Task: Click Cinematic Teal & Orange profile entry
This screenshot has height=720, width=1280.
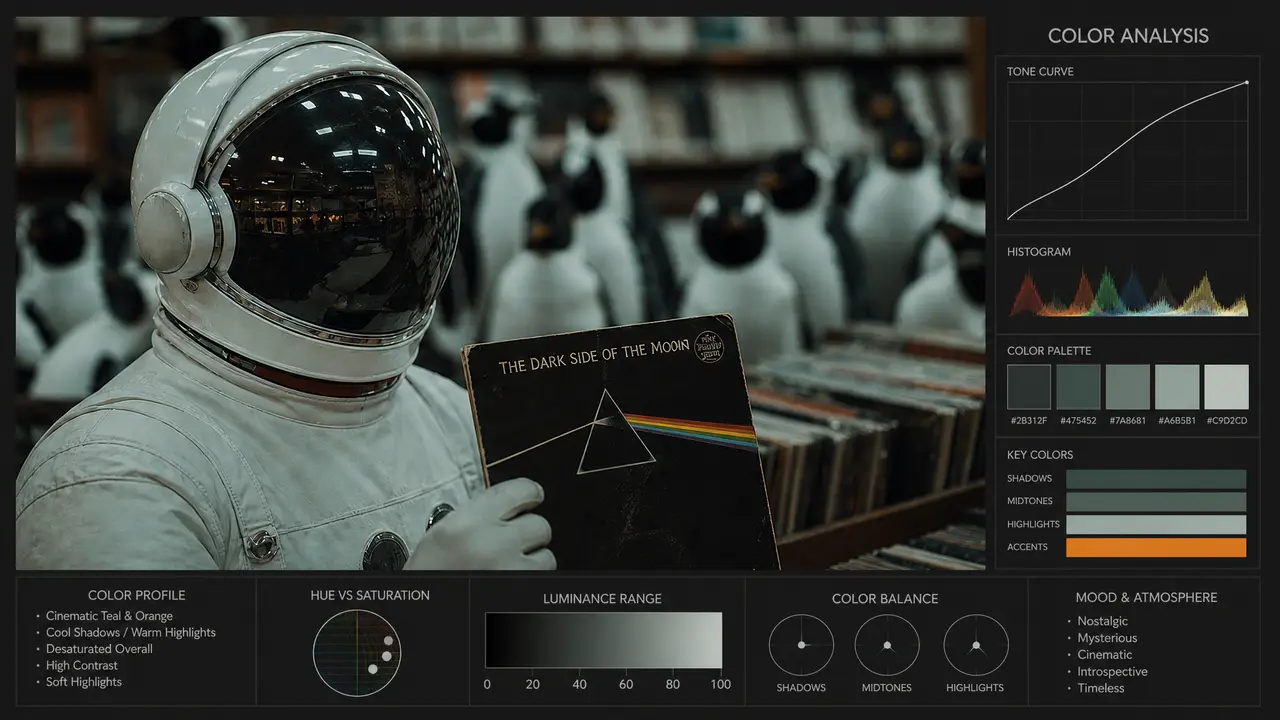Action: click(x=109, y=616)
